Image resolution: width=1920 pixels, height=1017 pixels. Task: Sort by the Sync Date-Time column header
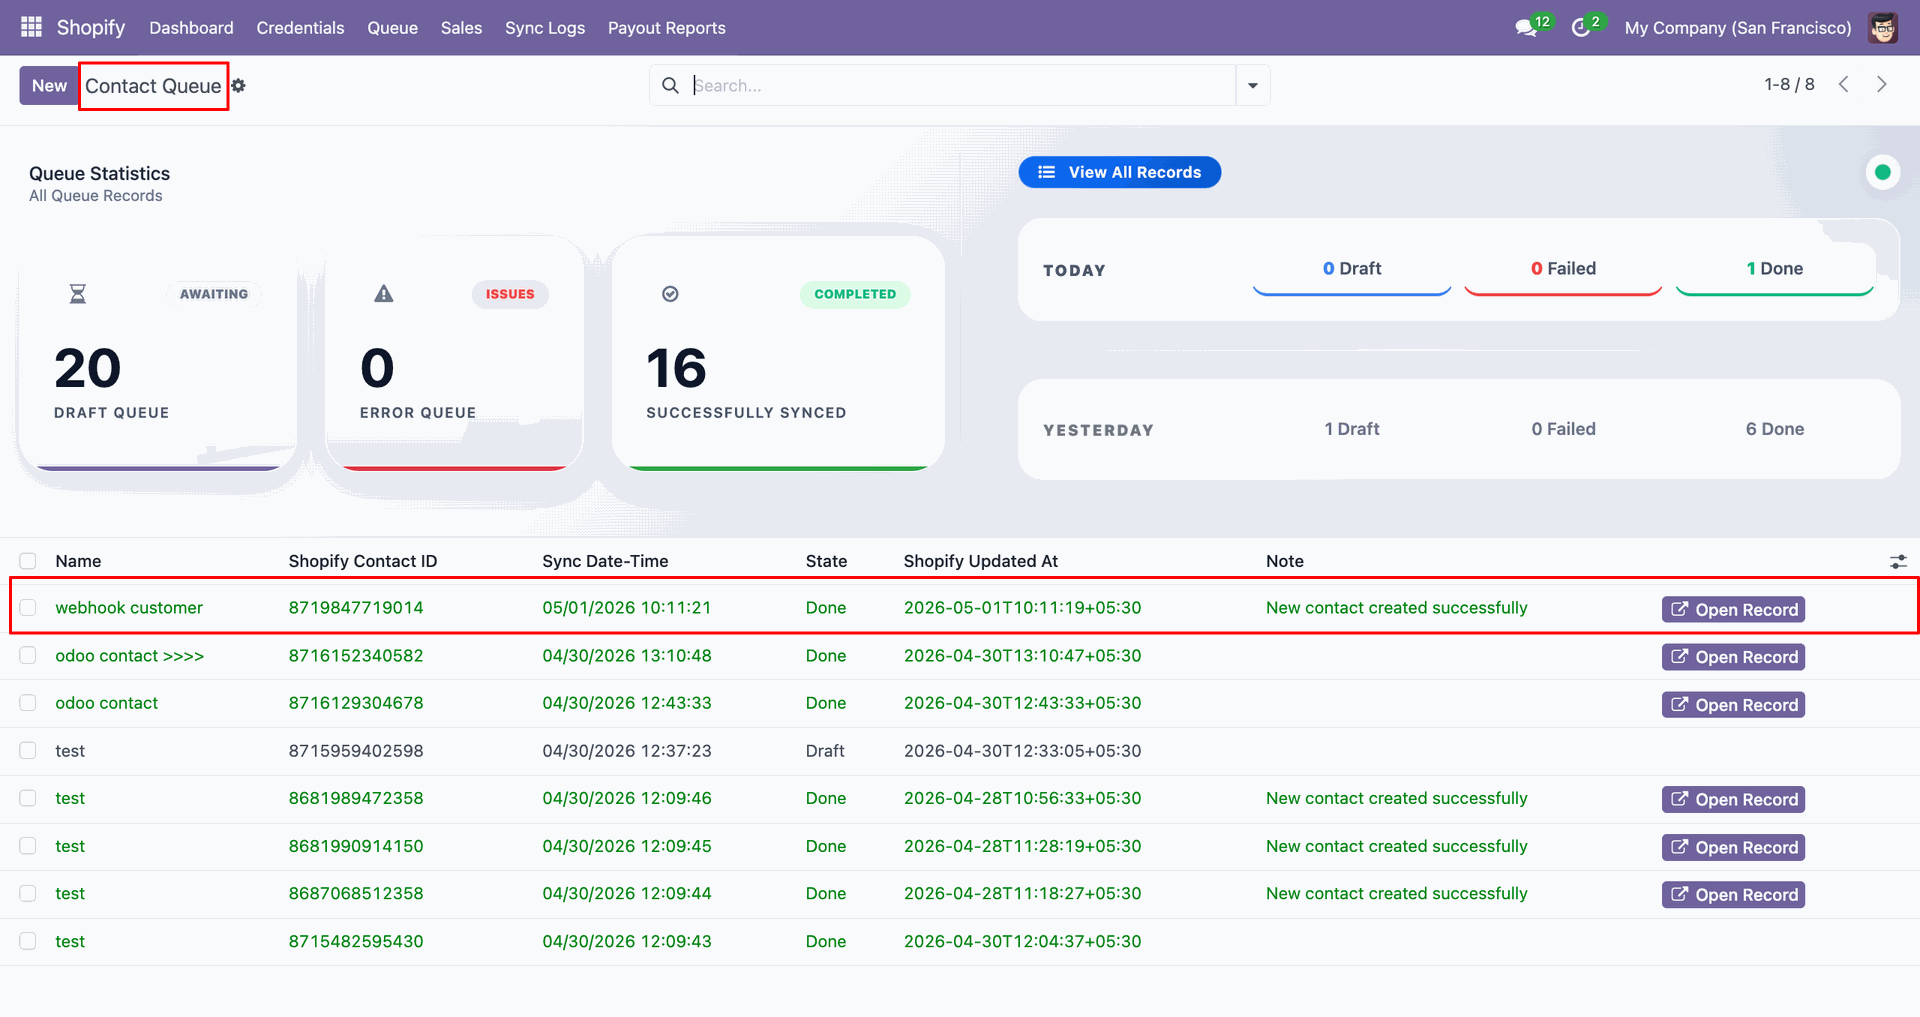pos(605,561)
